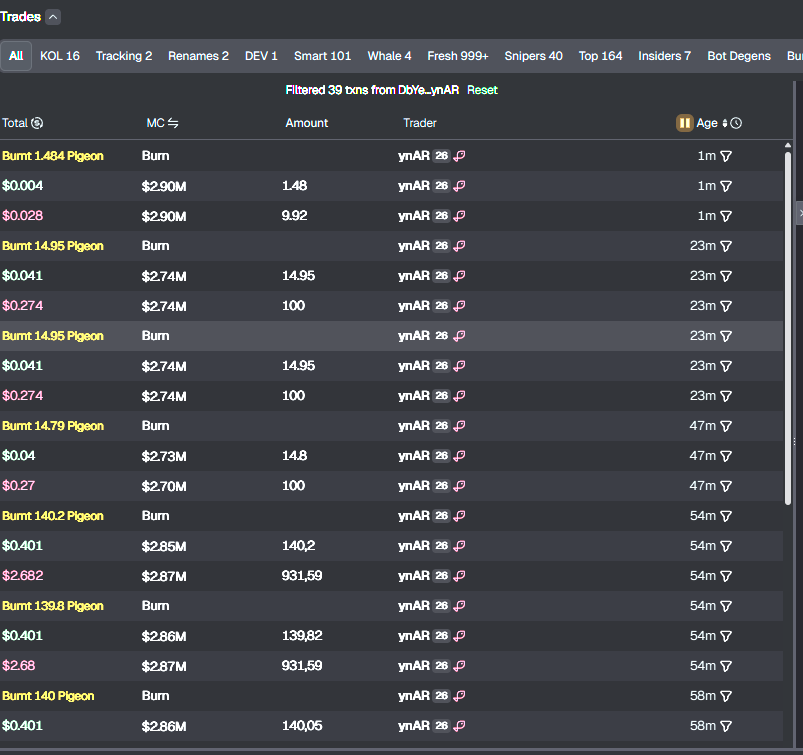Viewport: 803px width, 755px height.
Task: Pause the live trades feed
Action: coord(685,123)
